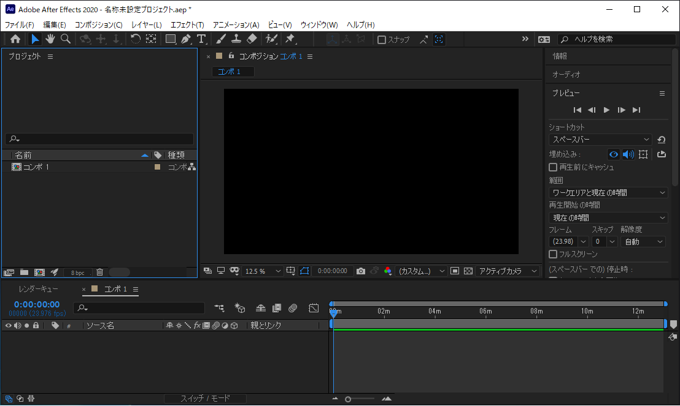680x406 pixels.
Task: Click the ヘルプを検索 search field
Action: (617, 39)
